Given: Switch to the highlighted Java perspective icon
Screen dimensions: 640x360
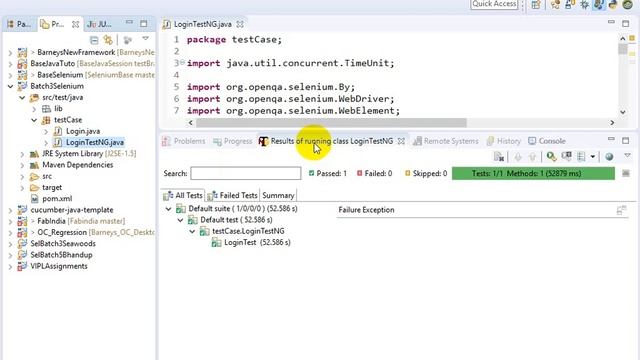Looking at the screenshot, I should tap(599, 5).
